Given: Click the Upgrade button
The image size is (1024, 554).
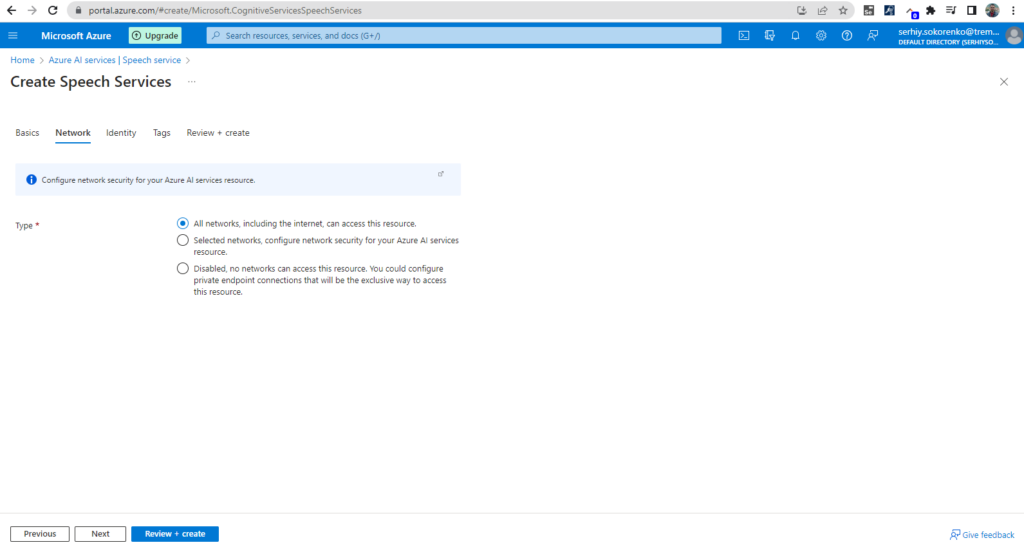Looking at the screenshot, I should pyautogui.click(x=155, y=35).
